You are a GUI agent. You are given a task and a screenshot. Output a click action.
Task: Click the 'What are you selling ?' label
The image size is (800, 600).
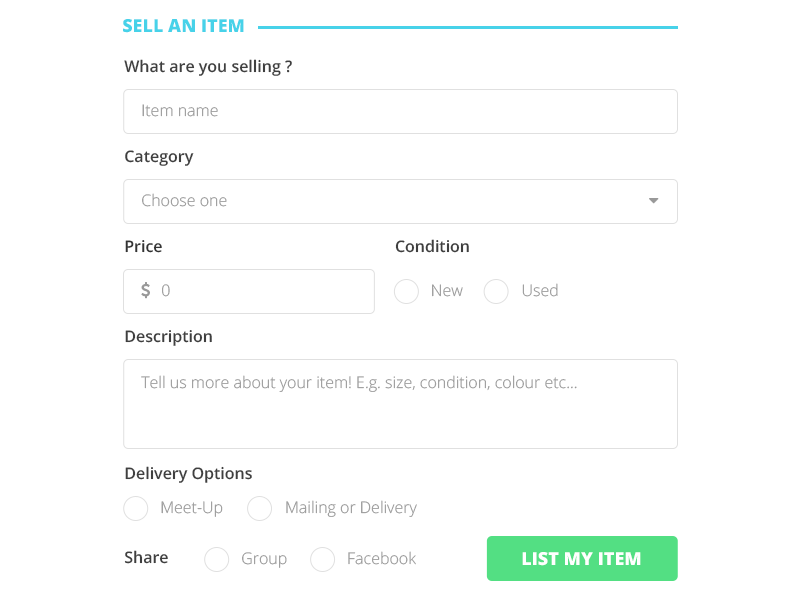click(208, 67)
